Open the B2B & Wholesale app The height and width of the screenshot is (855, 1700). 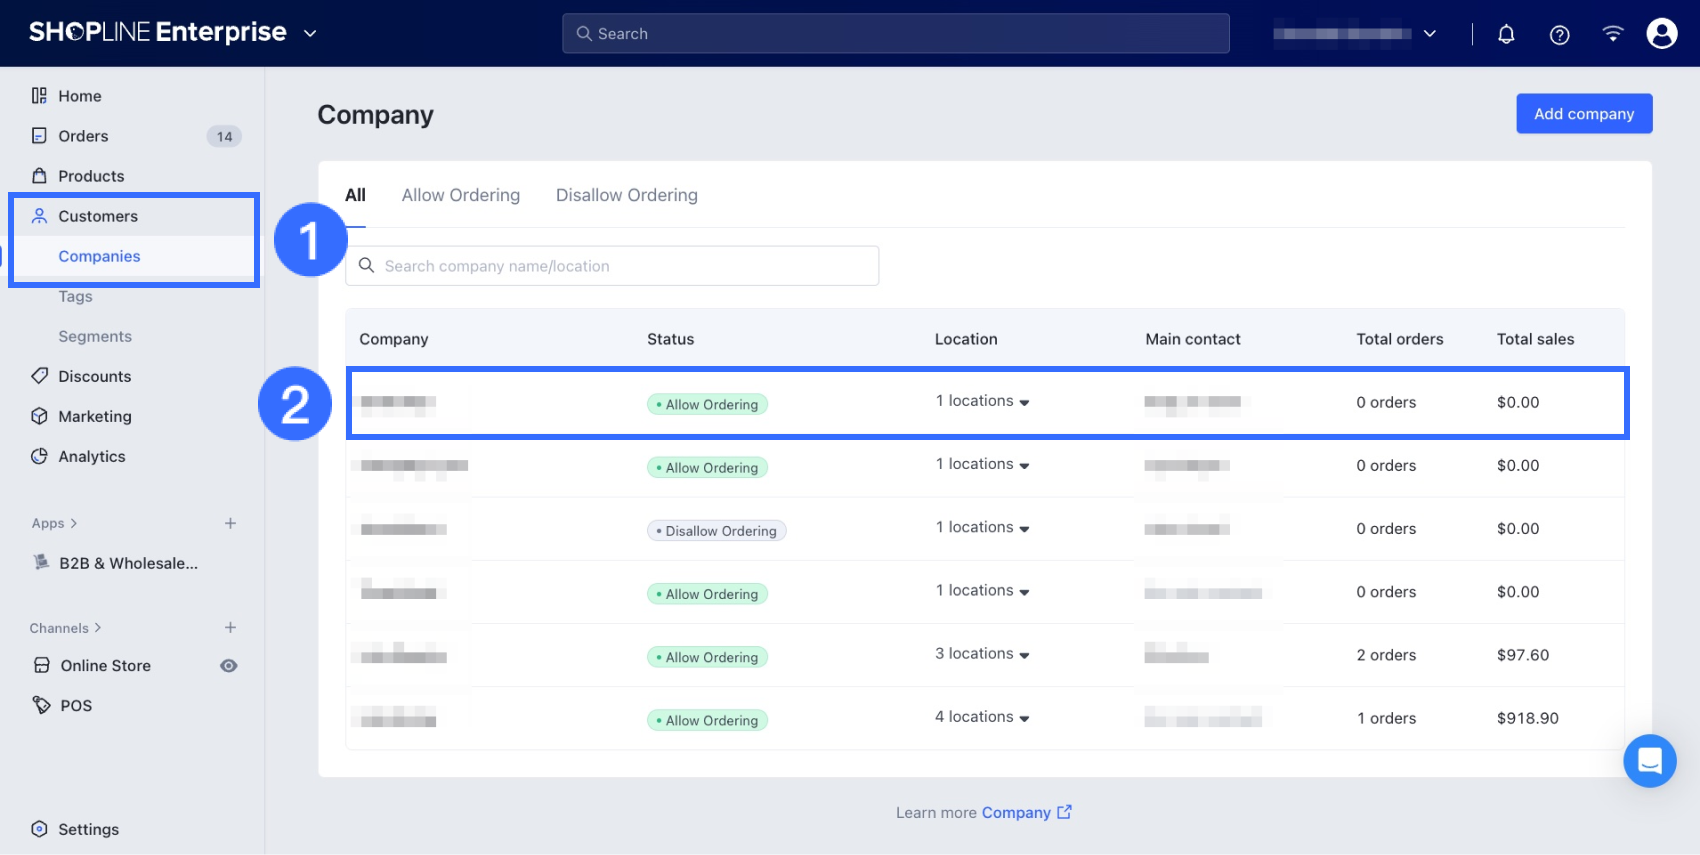[x=128, y=563]
